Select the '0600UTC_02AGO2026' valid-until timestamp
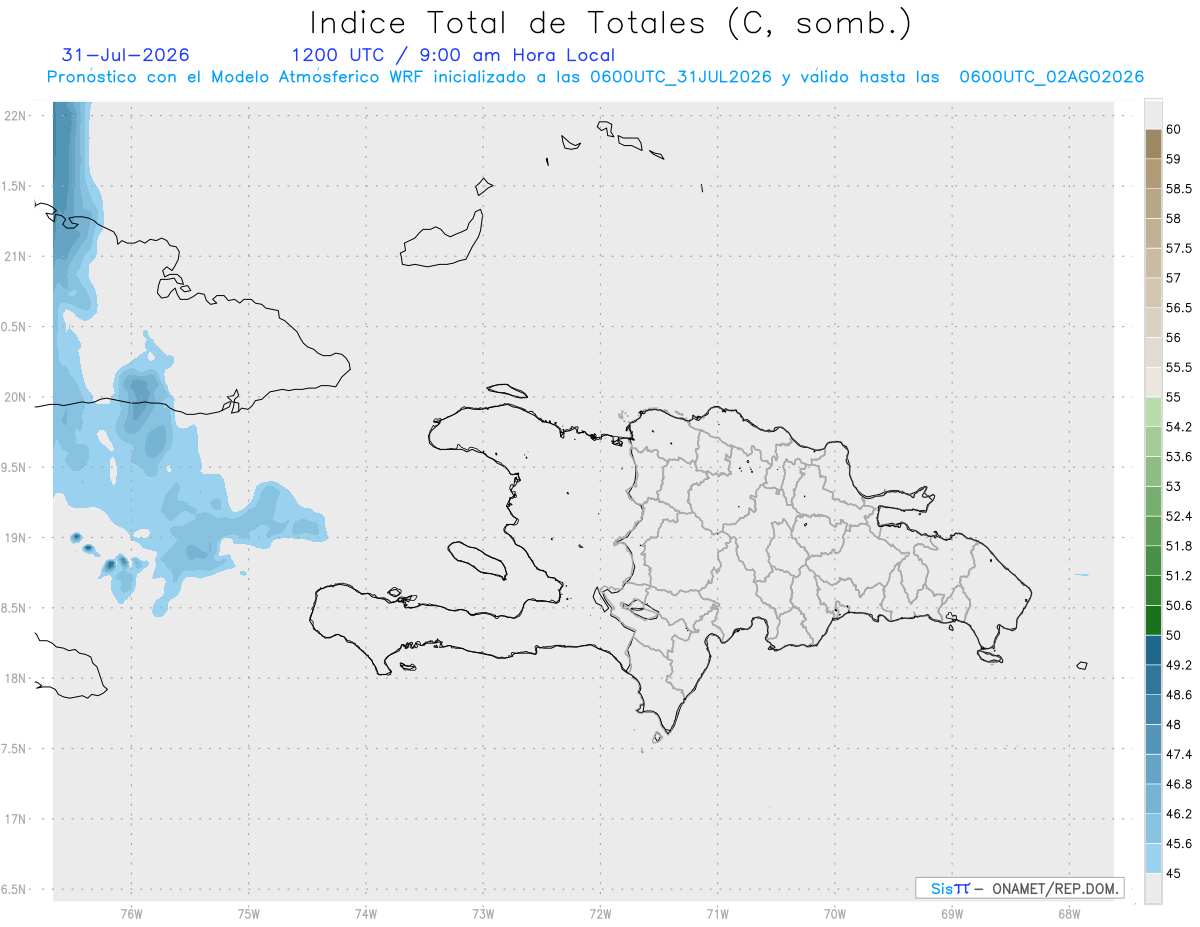This screenshot has height=927, width=1200. pyautogui.click(x=1051, y=77)
